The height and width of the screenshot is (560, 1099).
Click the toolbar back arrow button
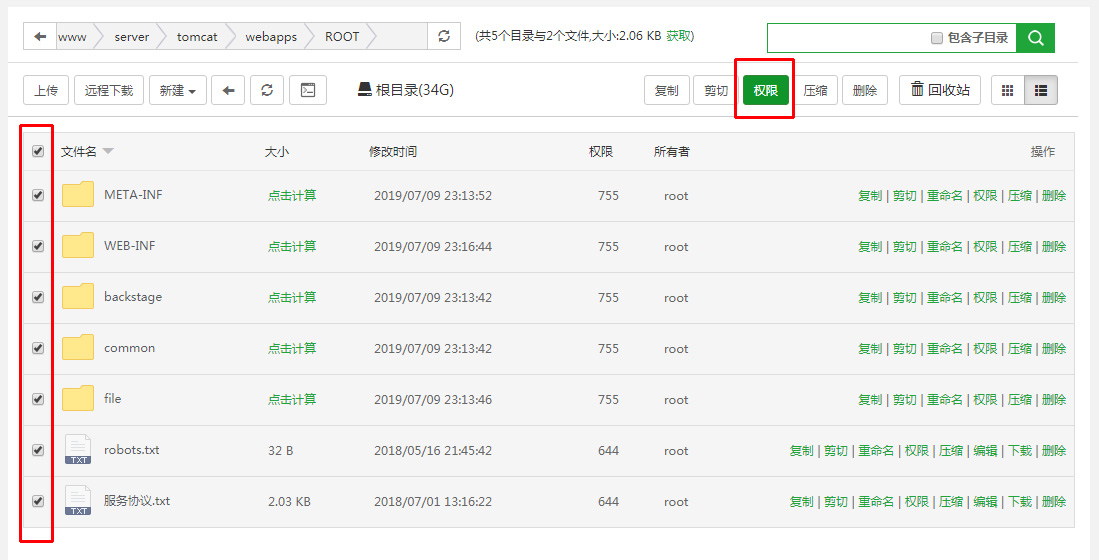coord(228,90)
